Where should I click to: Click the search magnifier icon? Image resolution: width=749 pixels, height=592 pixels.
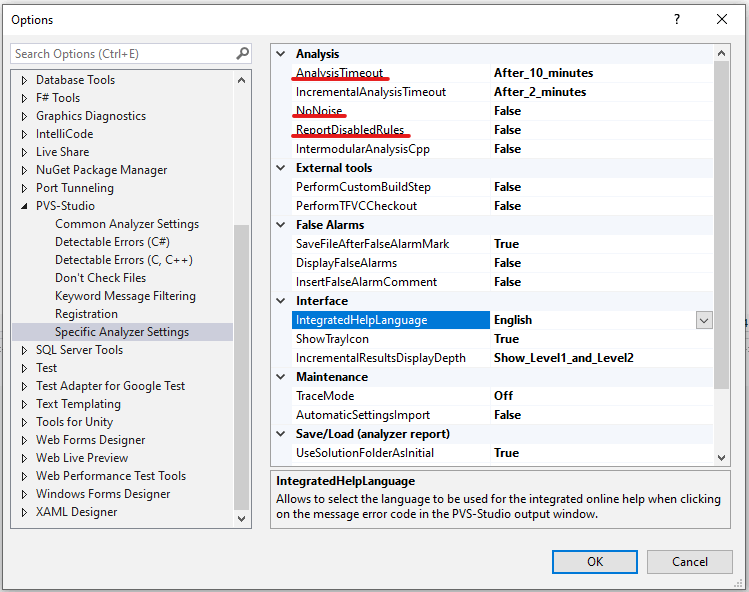pyautogui.click(x=242, y=54)
